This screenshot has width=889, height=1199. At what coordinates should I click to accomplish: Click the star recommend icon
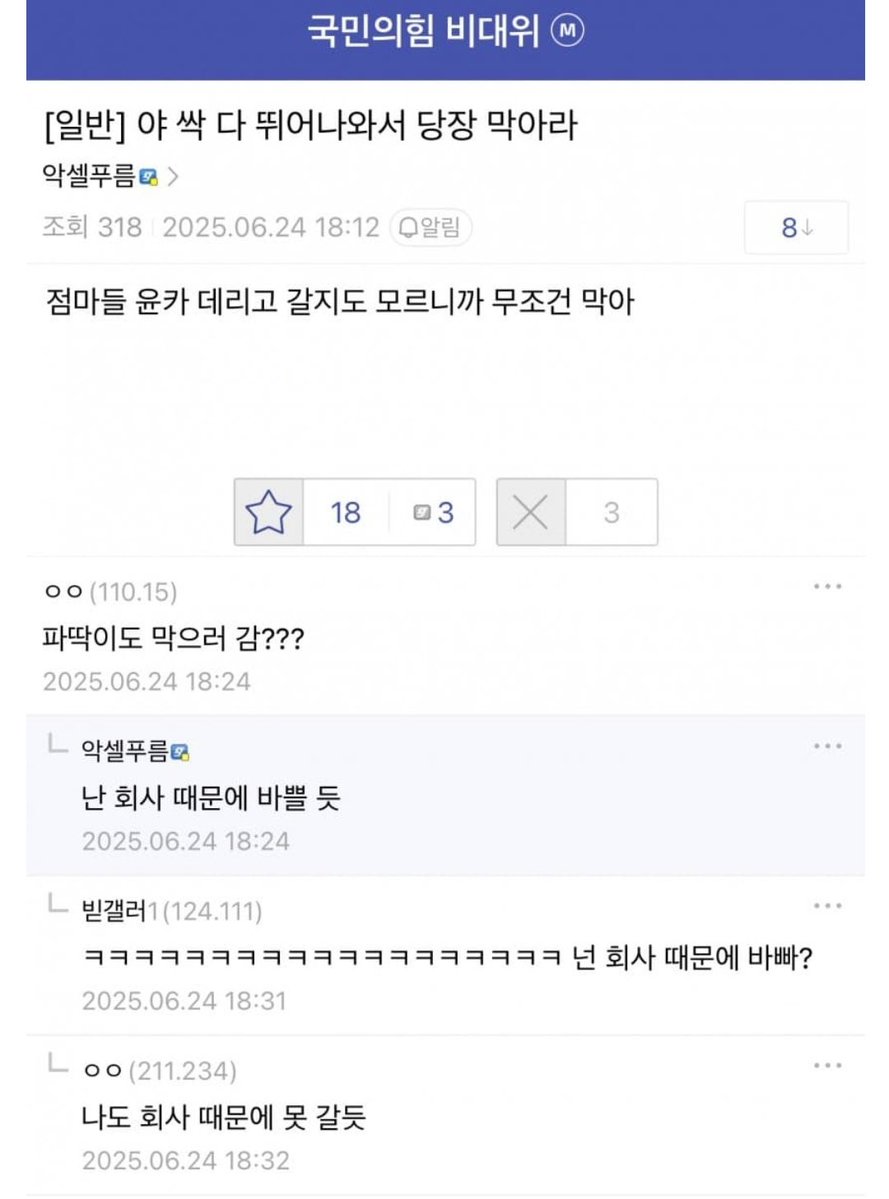(268, 512)
